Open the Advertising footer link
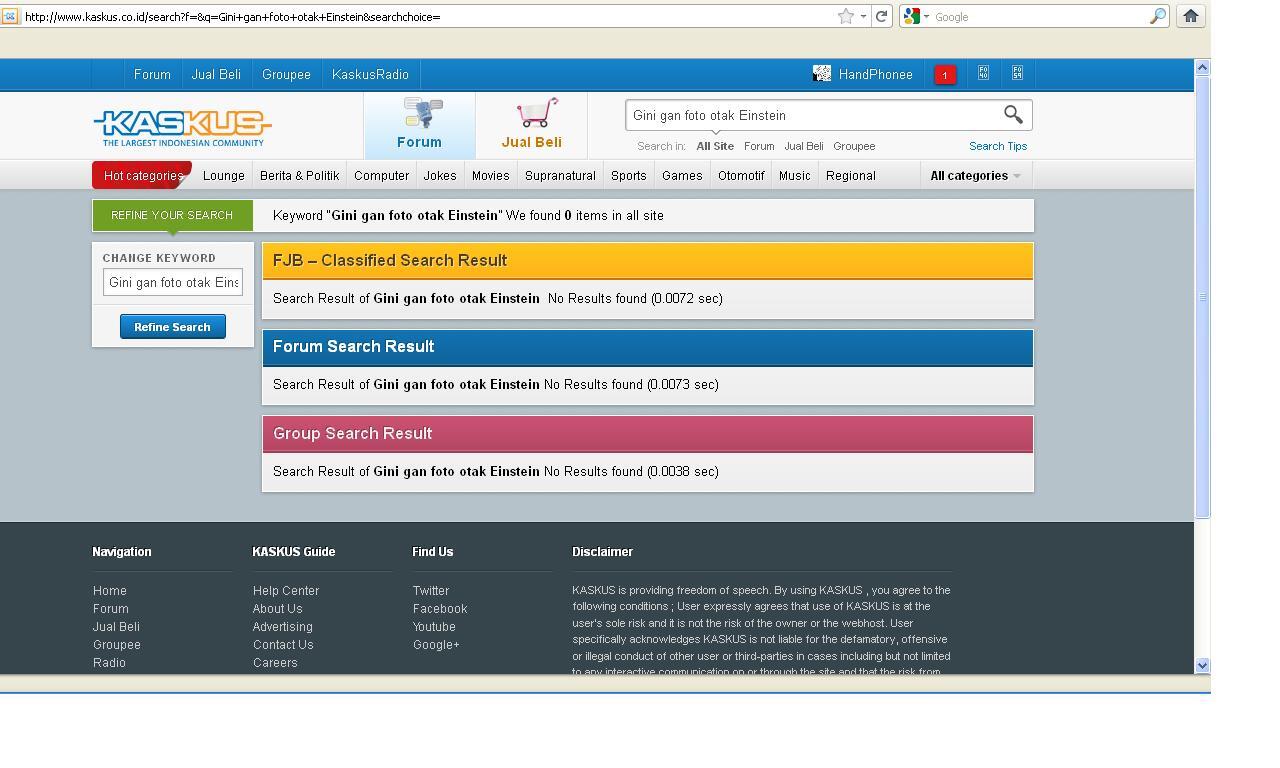The height and width of the screenshot is (768, 1280). [x=283, y=627]
